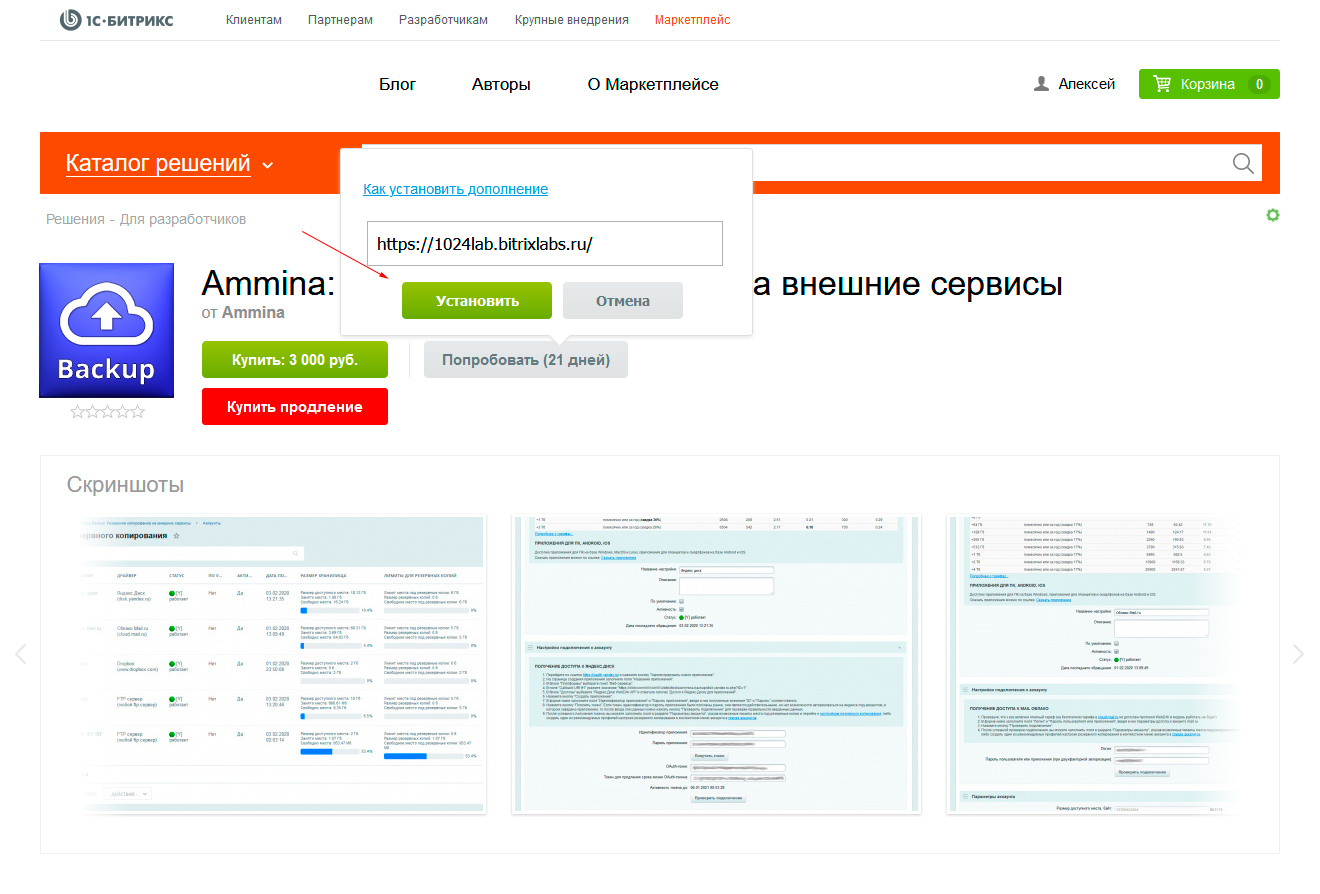This screenshot has width=1320, height=894.
Task: Open the Разработчикам menu item
Action: tap(443, 20)
